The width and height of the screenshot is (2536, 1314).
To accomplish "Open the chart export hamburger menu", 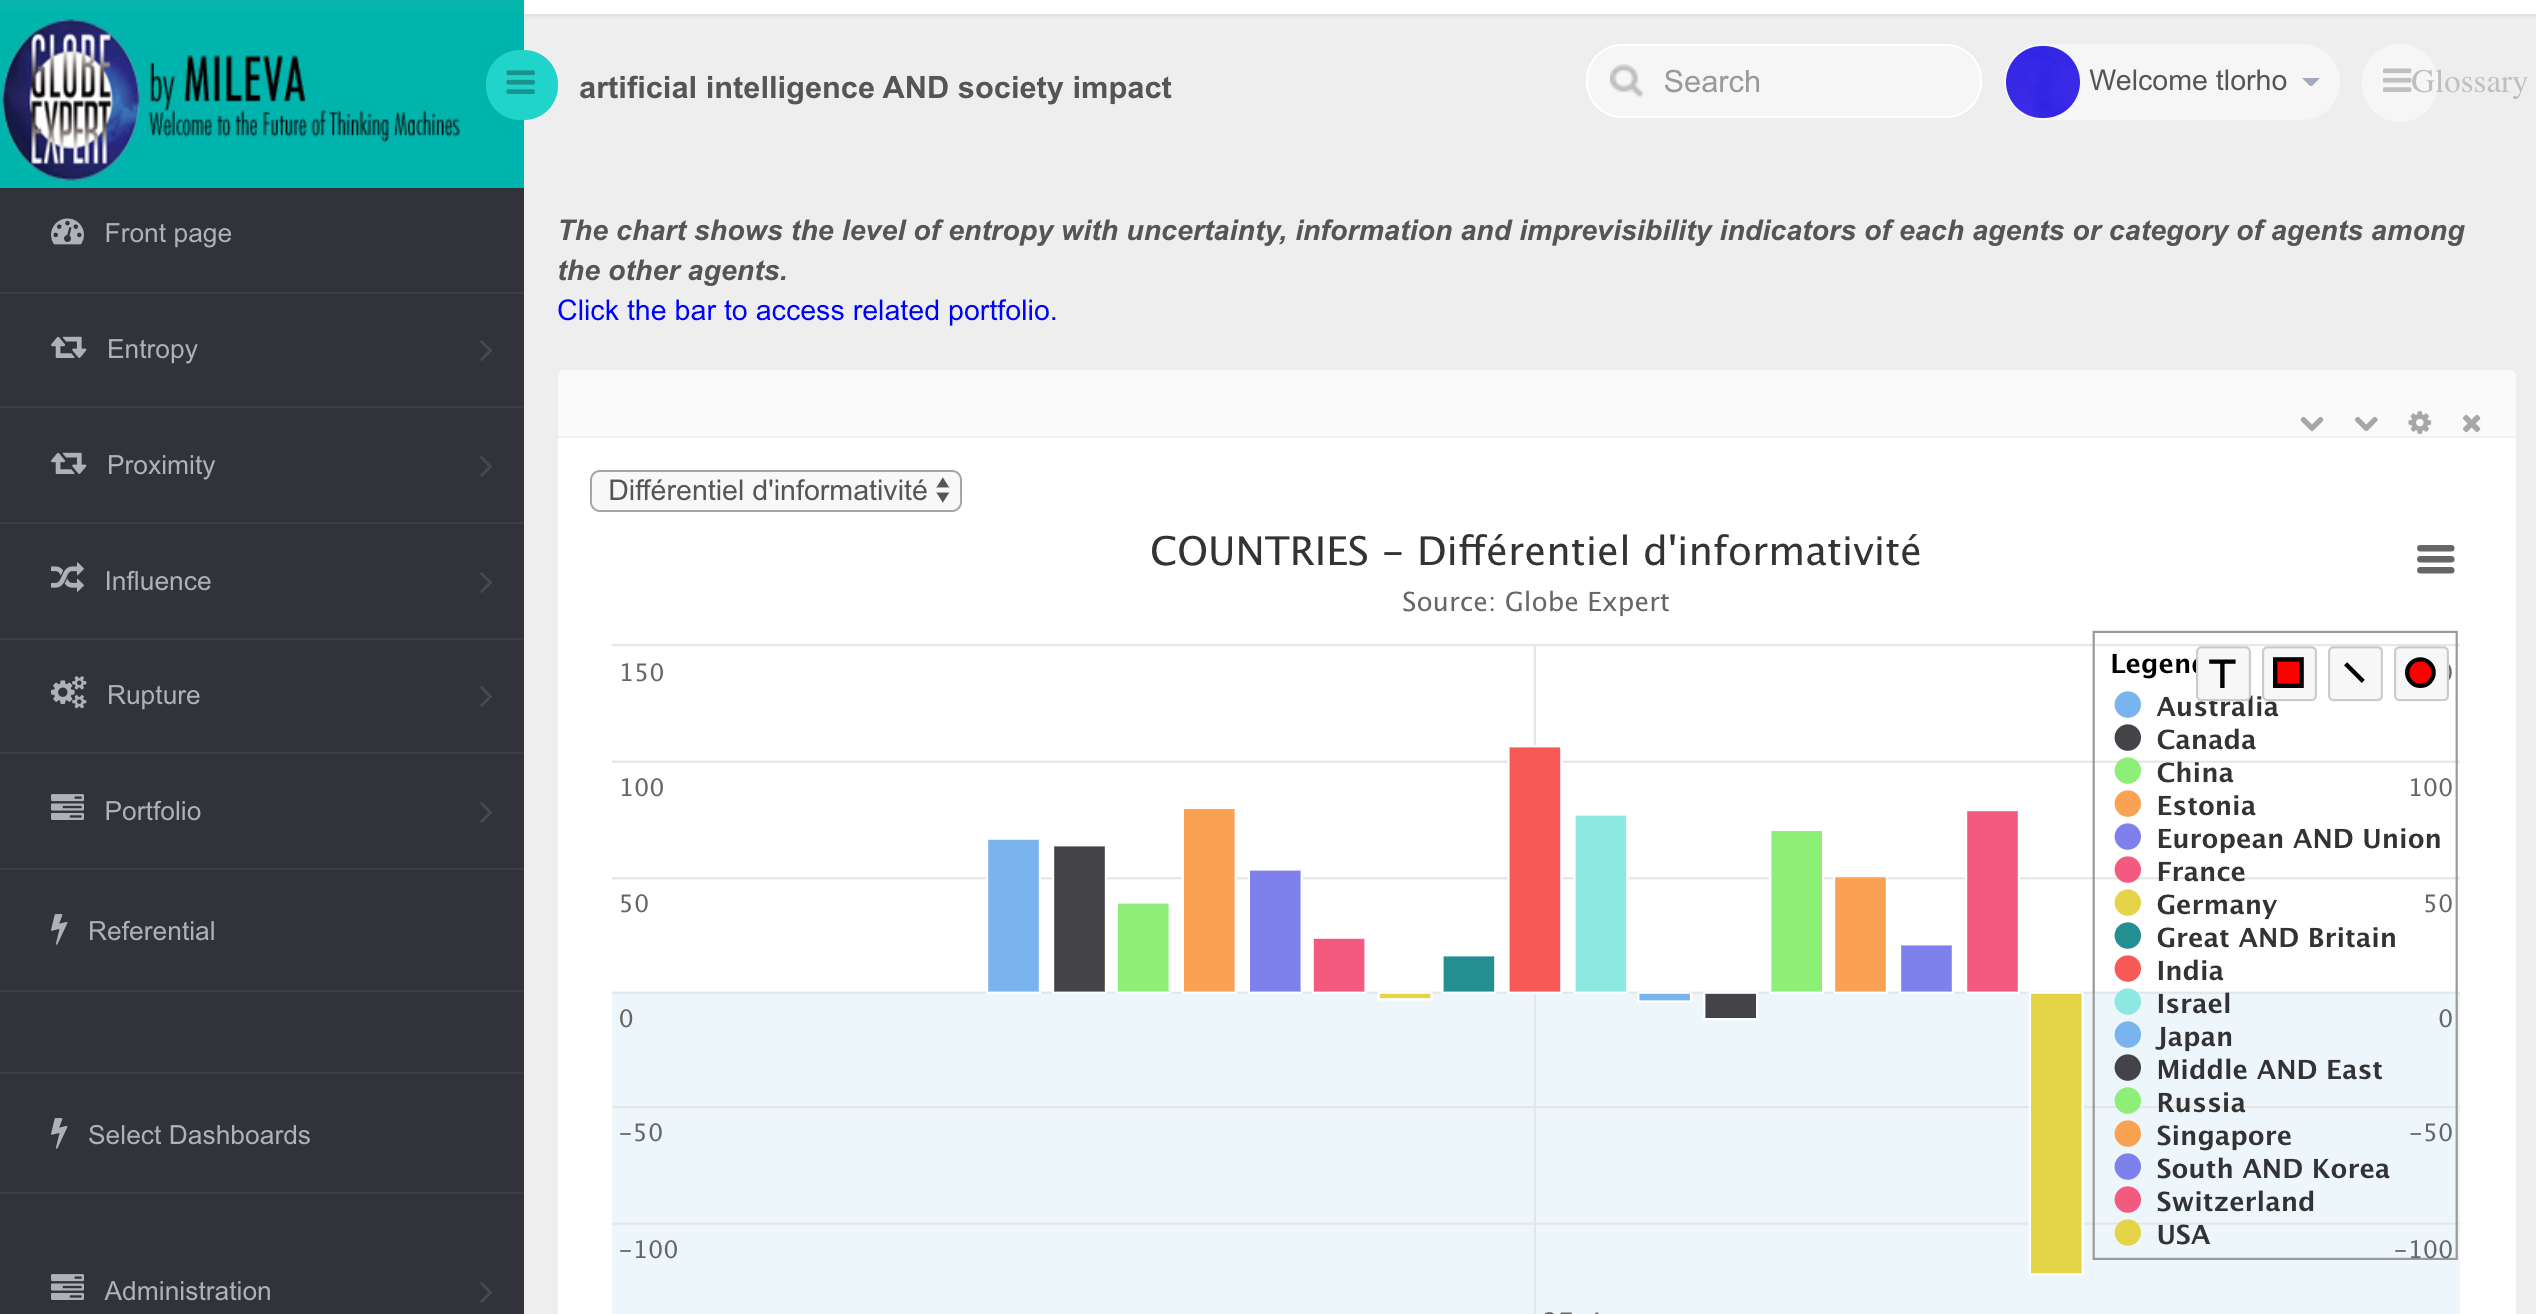I will pyautogui.click(x=2435, y=559).
